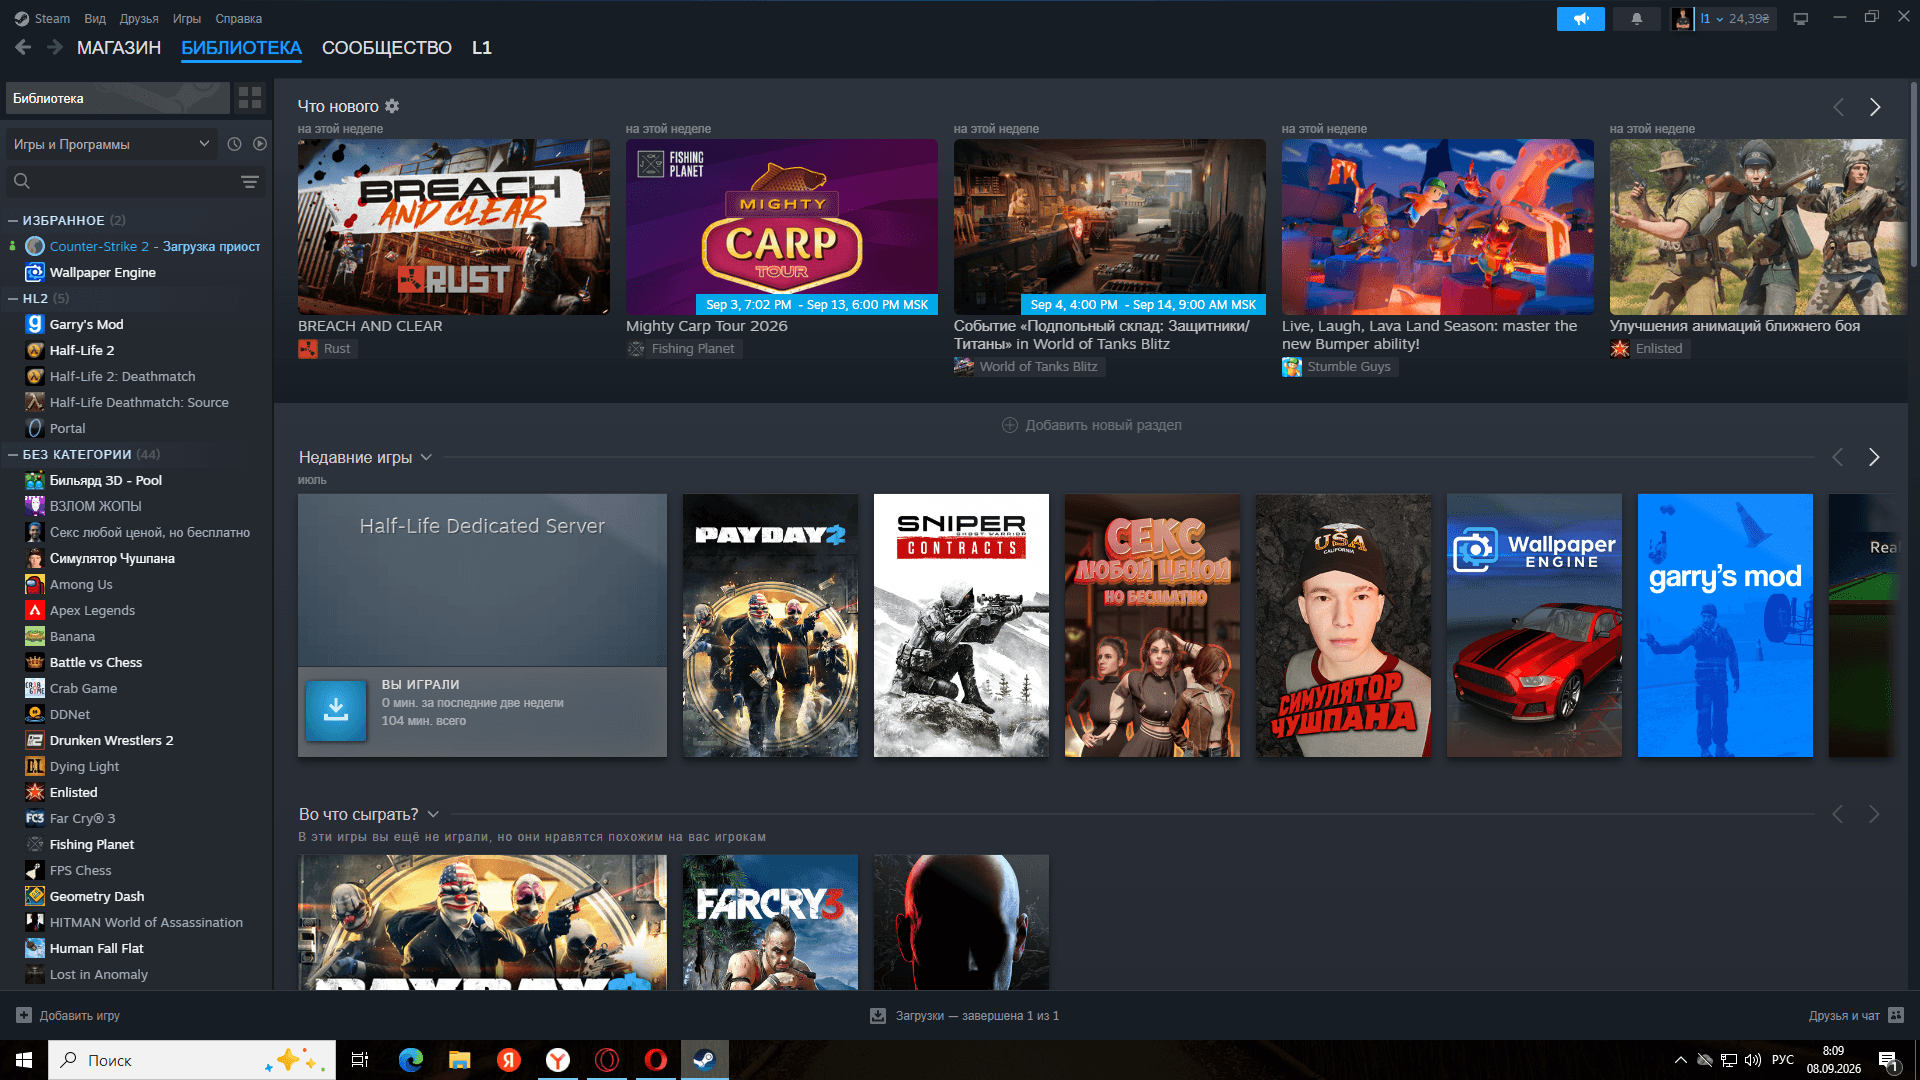
Task: Download Half-Life Dedicated Server button
Action: click(336, 711)
